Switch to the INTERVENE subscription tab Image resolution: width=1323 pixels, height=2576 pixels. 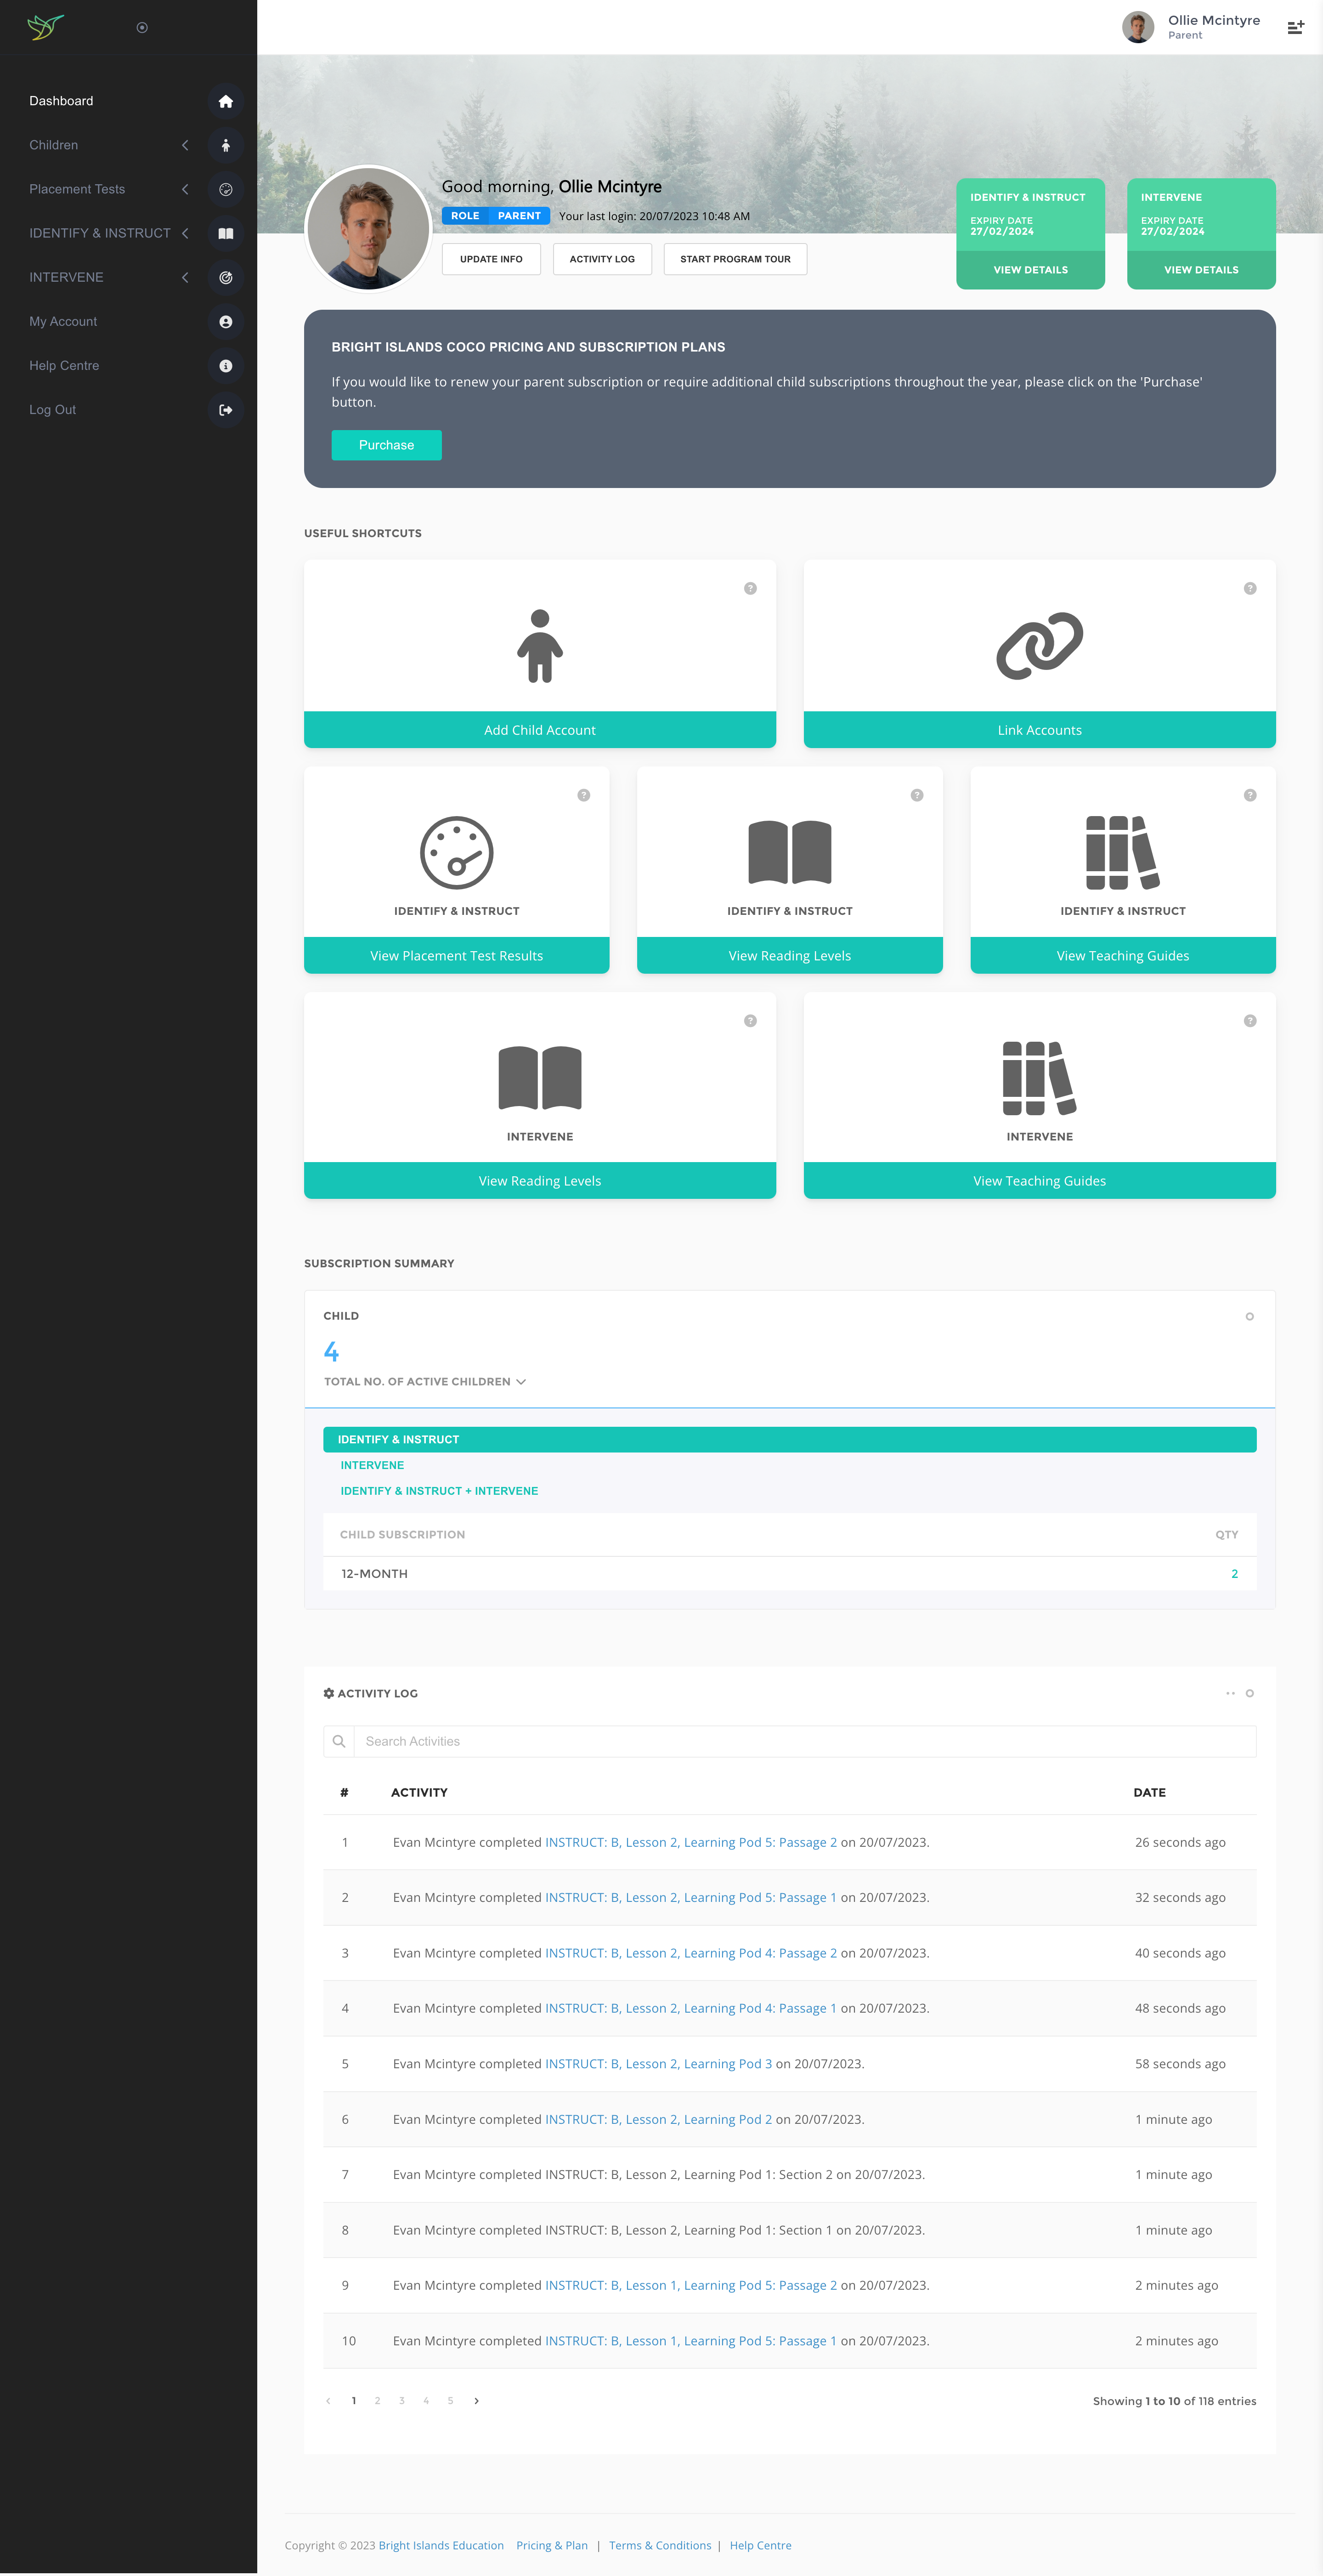[x=372, y=1465]
